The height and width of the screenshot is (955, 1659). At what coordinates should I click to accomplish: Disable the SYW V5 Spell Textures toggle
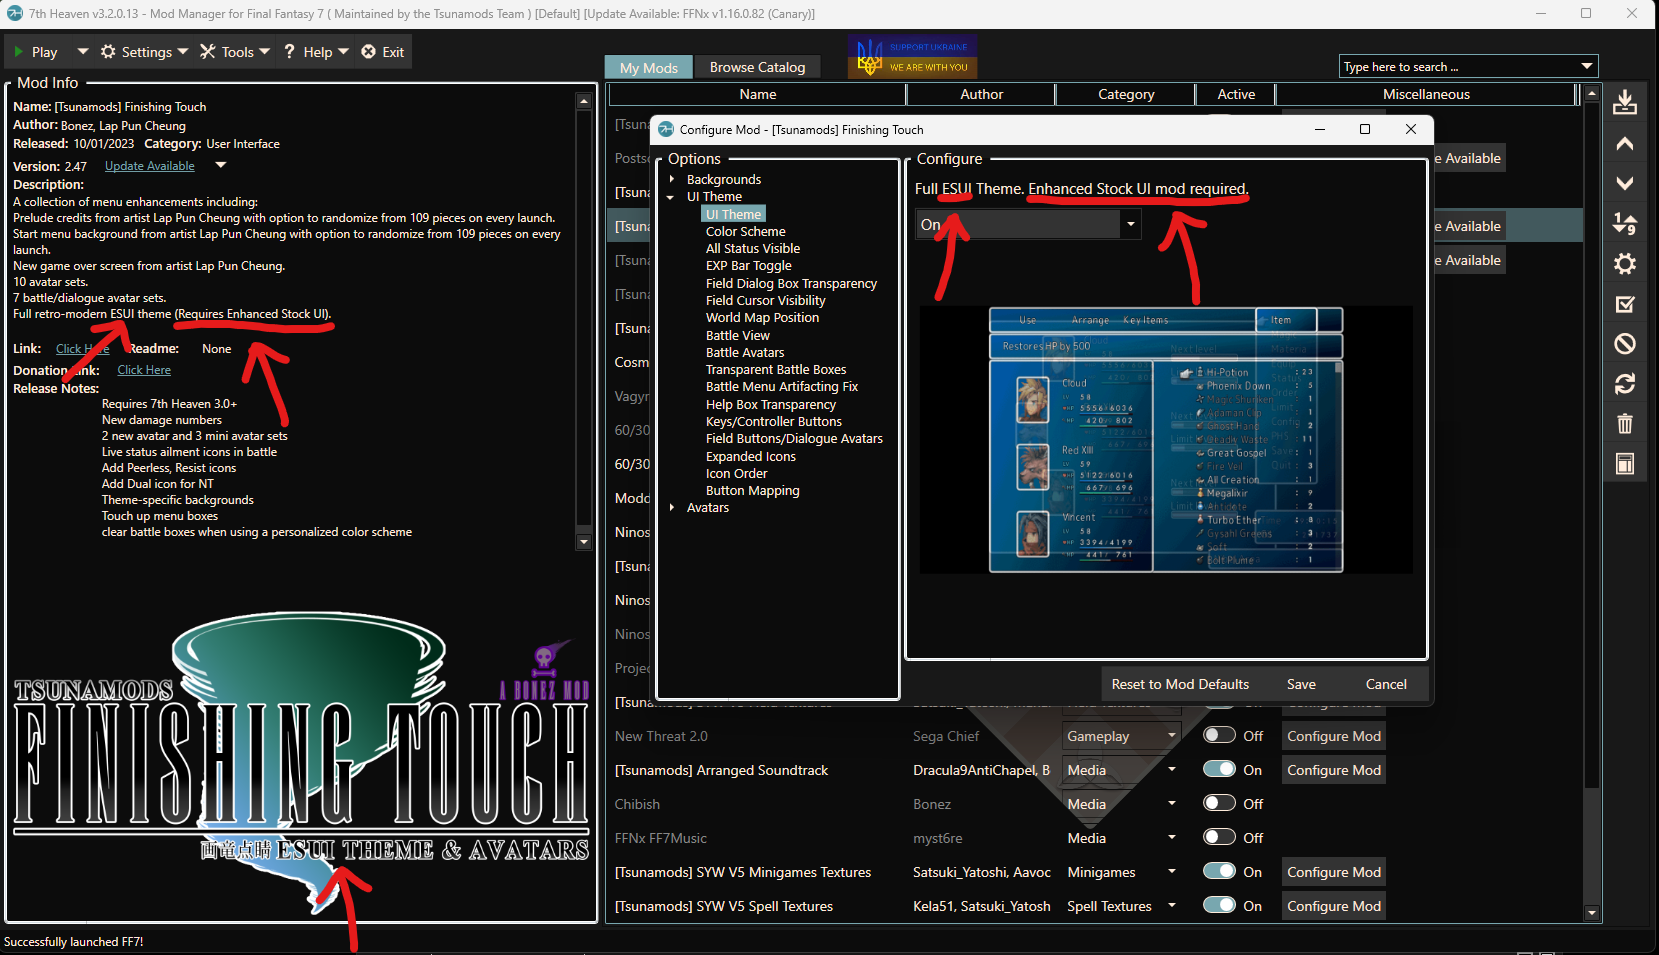click(1219, 905)
